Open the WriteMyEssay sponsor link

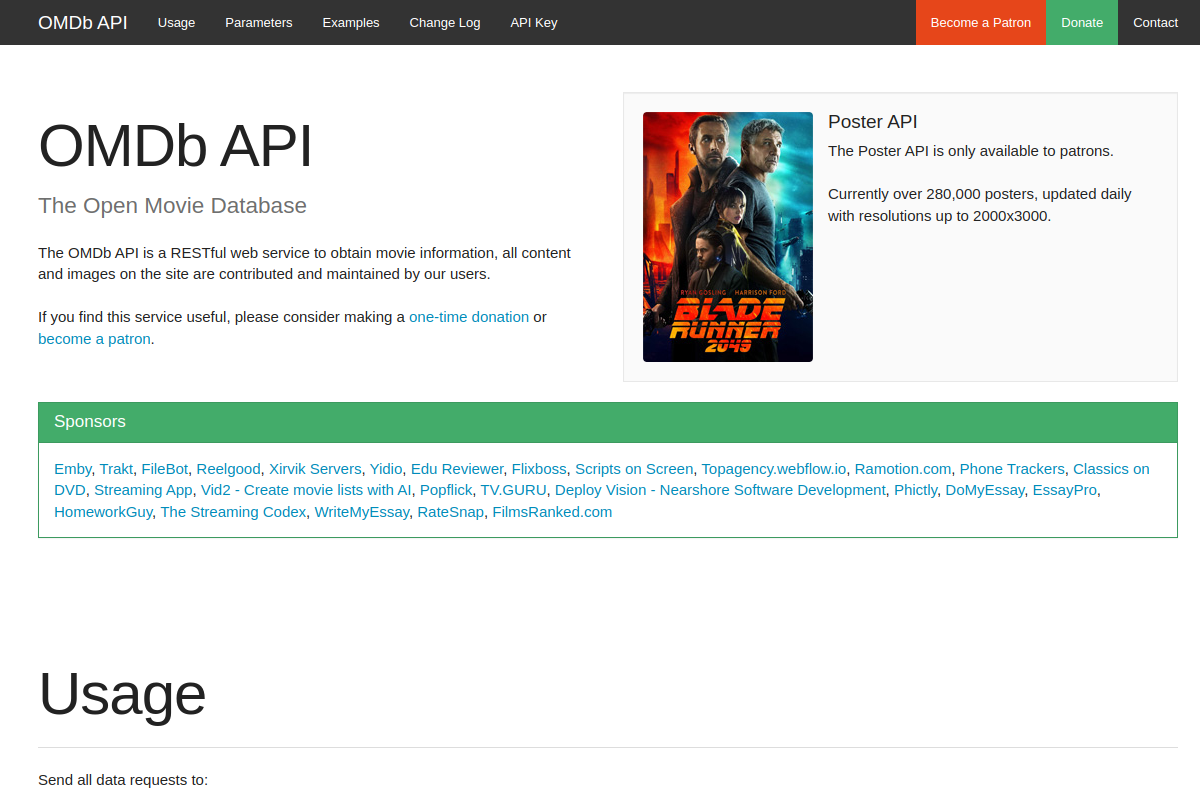(362, 512)
